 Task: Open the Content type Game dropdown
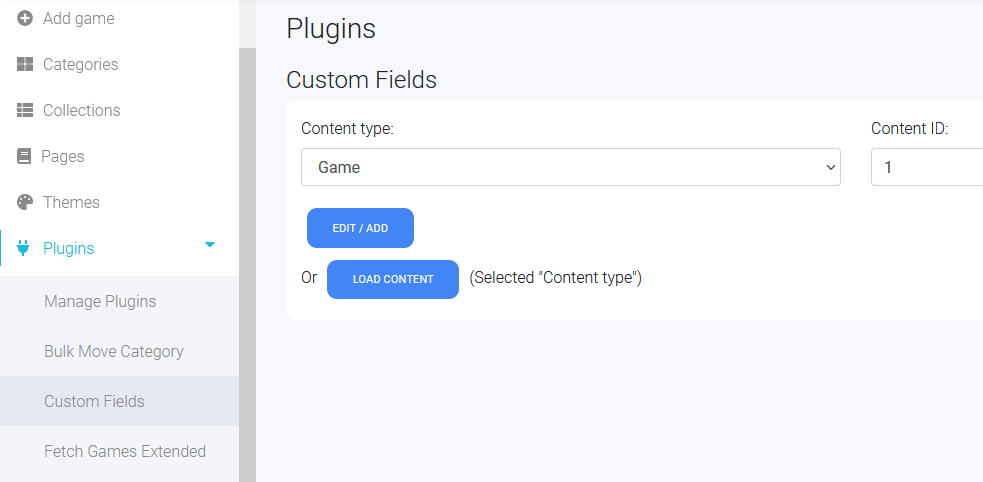(x=570, y=167)
